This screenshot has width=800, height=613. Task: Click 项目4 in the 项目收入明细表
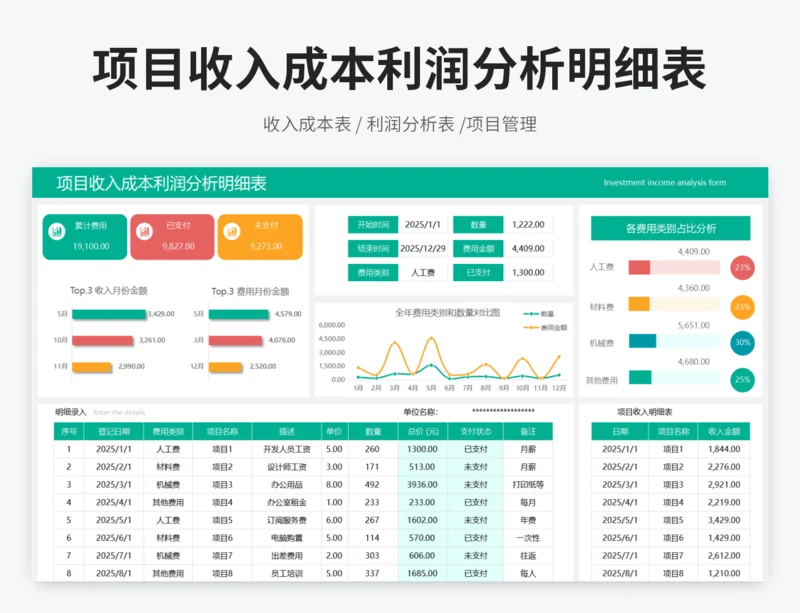pyautogui.click(x=673, y=503)
